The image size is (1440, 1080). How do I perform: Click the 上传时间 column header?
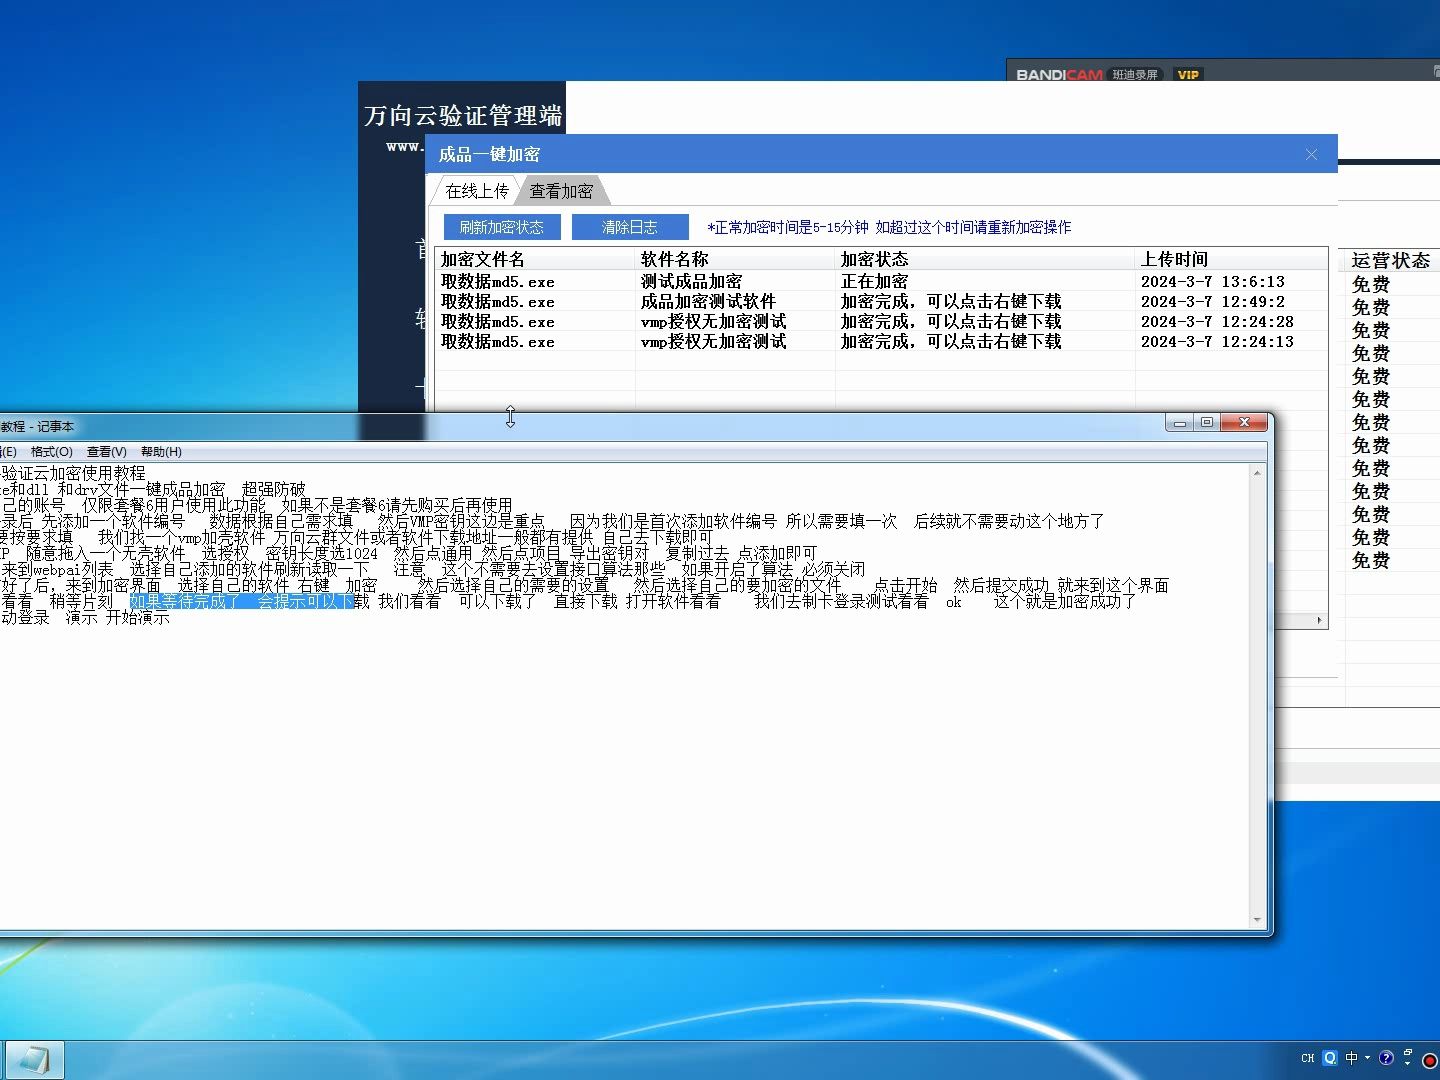[1231, 259]
